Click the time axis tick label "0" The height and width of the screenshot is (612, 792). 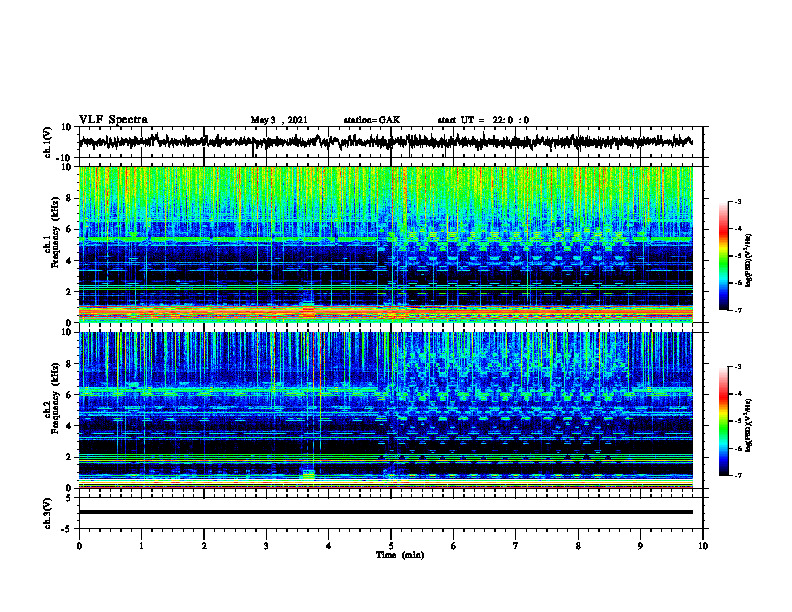79,546
